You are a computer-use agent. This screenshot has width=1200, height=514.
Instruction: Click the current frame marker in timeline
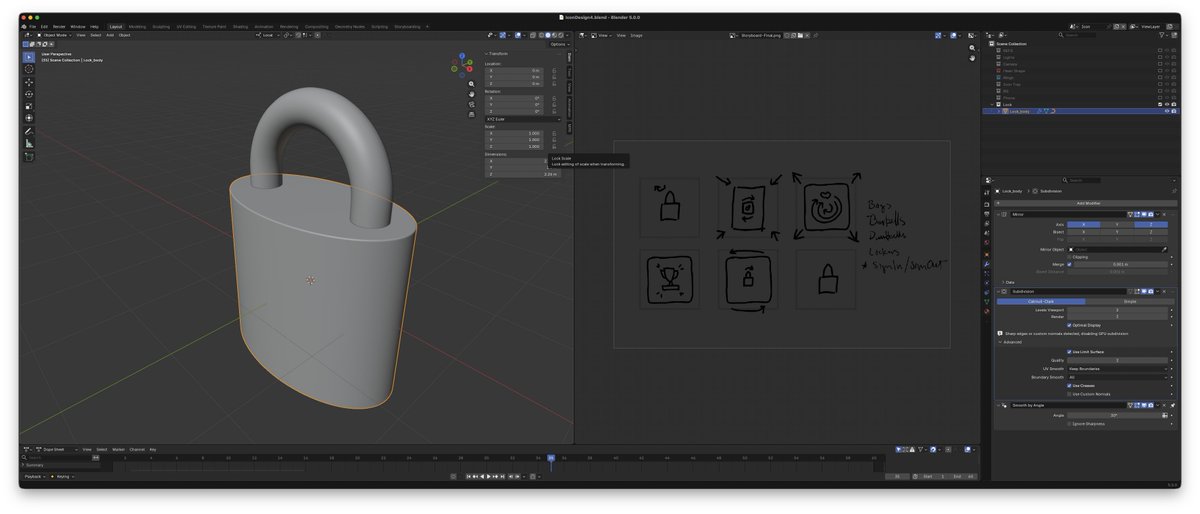pyautogui.click(x=551, y=458)
